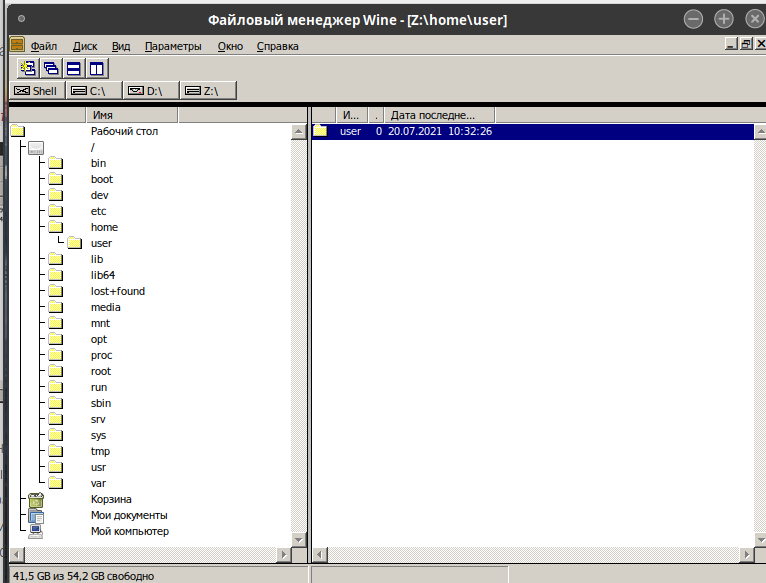Switch to the C:\ drive

point(94,91)
